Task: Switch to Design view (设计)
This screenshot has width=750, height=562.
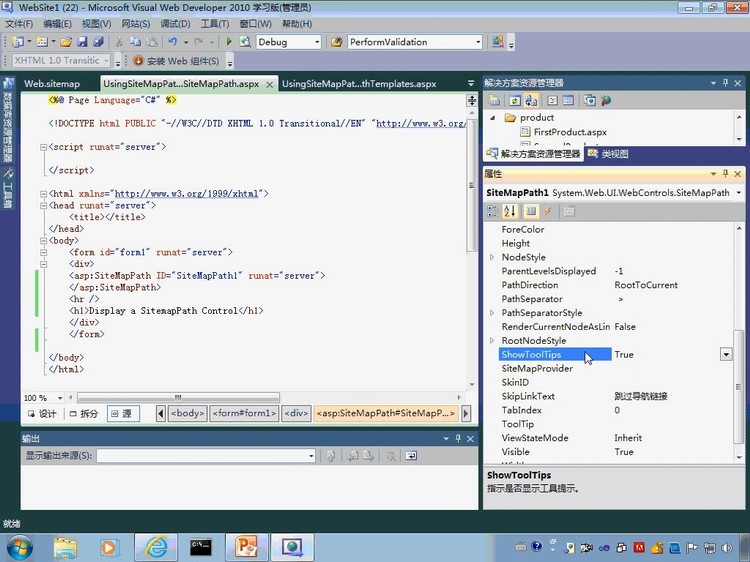Action: (x=42, y=414)
